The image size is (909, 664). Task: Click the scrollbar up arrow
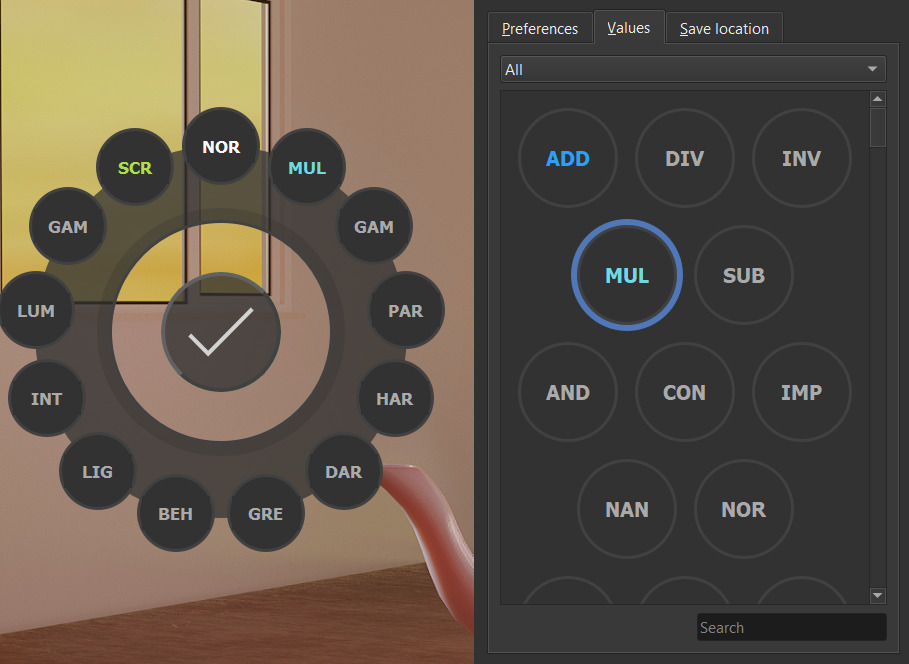click(x=878, y=99)
